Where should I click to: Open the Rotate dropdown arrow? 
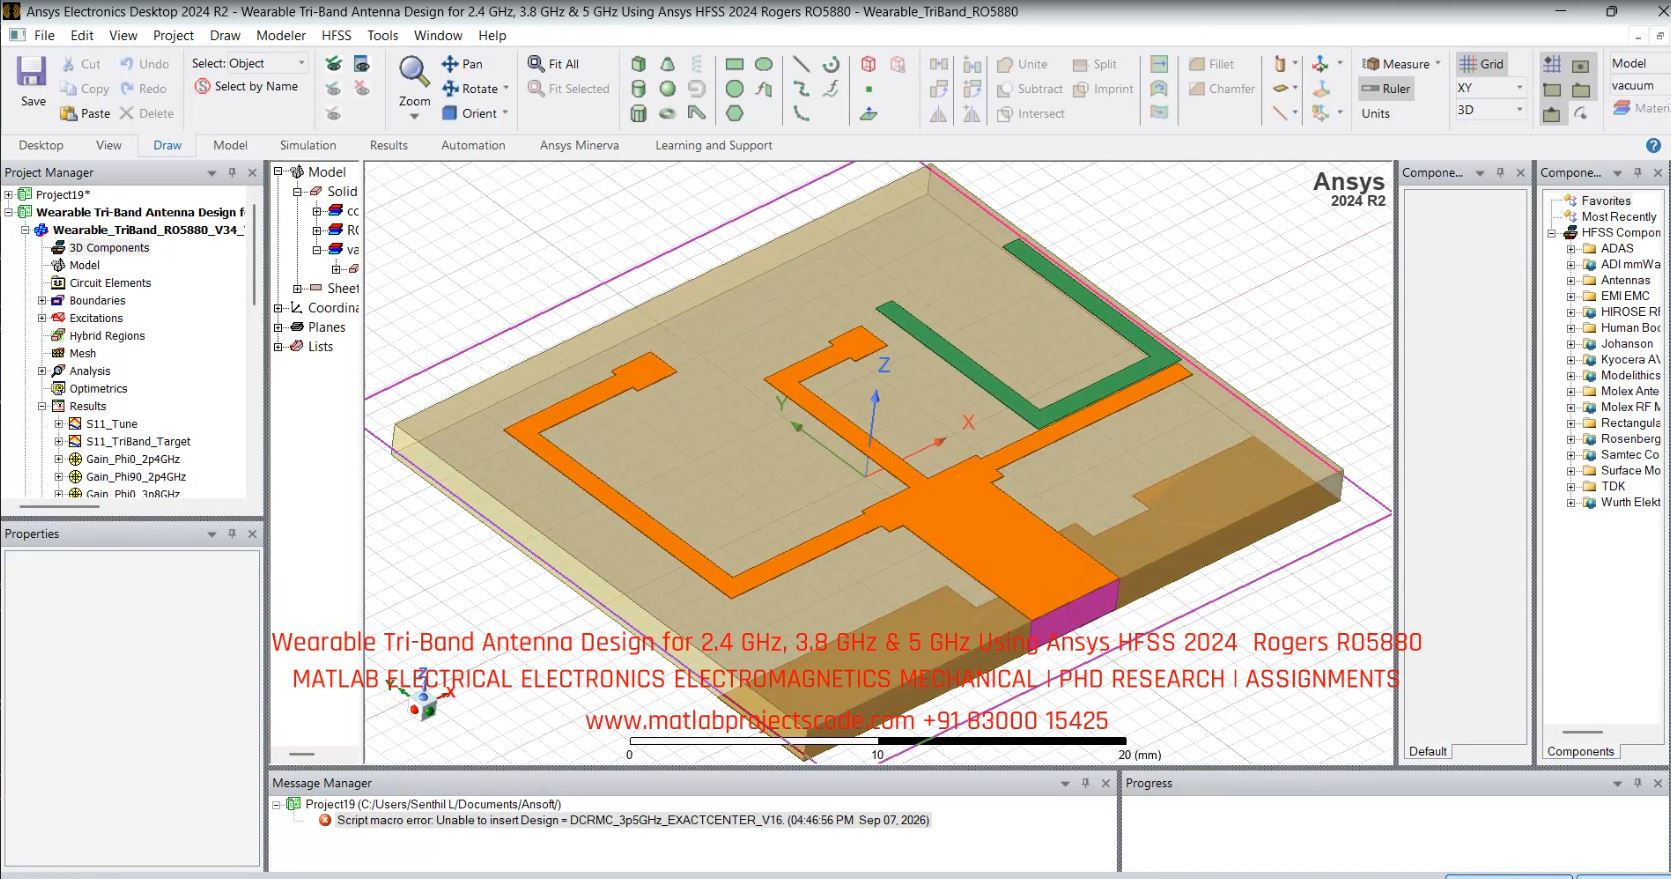pos(506,88)
